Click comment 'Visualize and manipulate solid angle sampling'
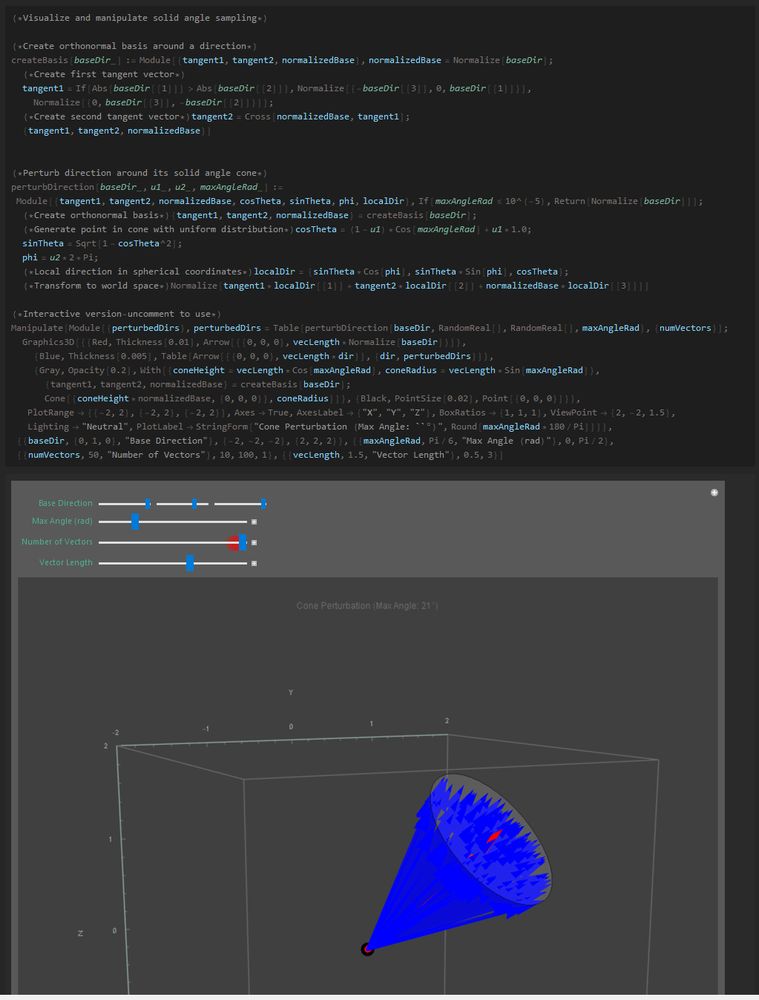This screenshot has height=1000, width=759. 139,18
